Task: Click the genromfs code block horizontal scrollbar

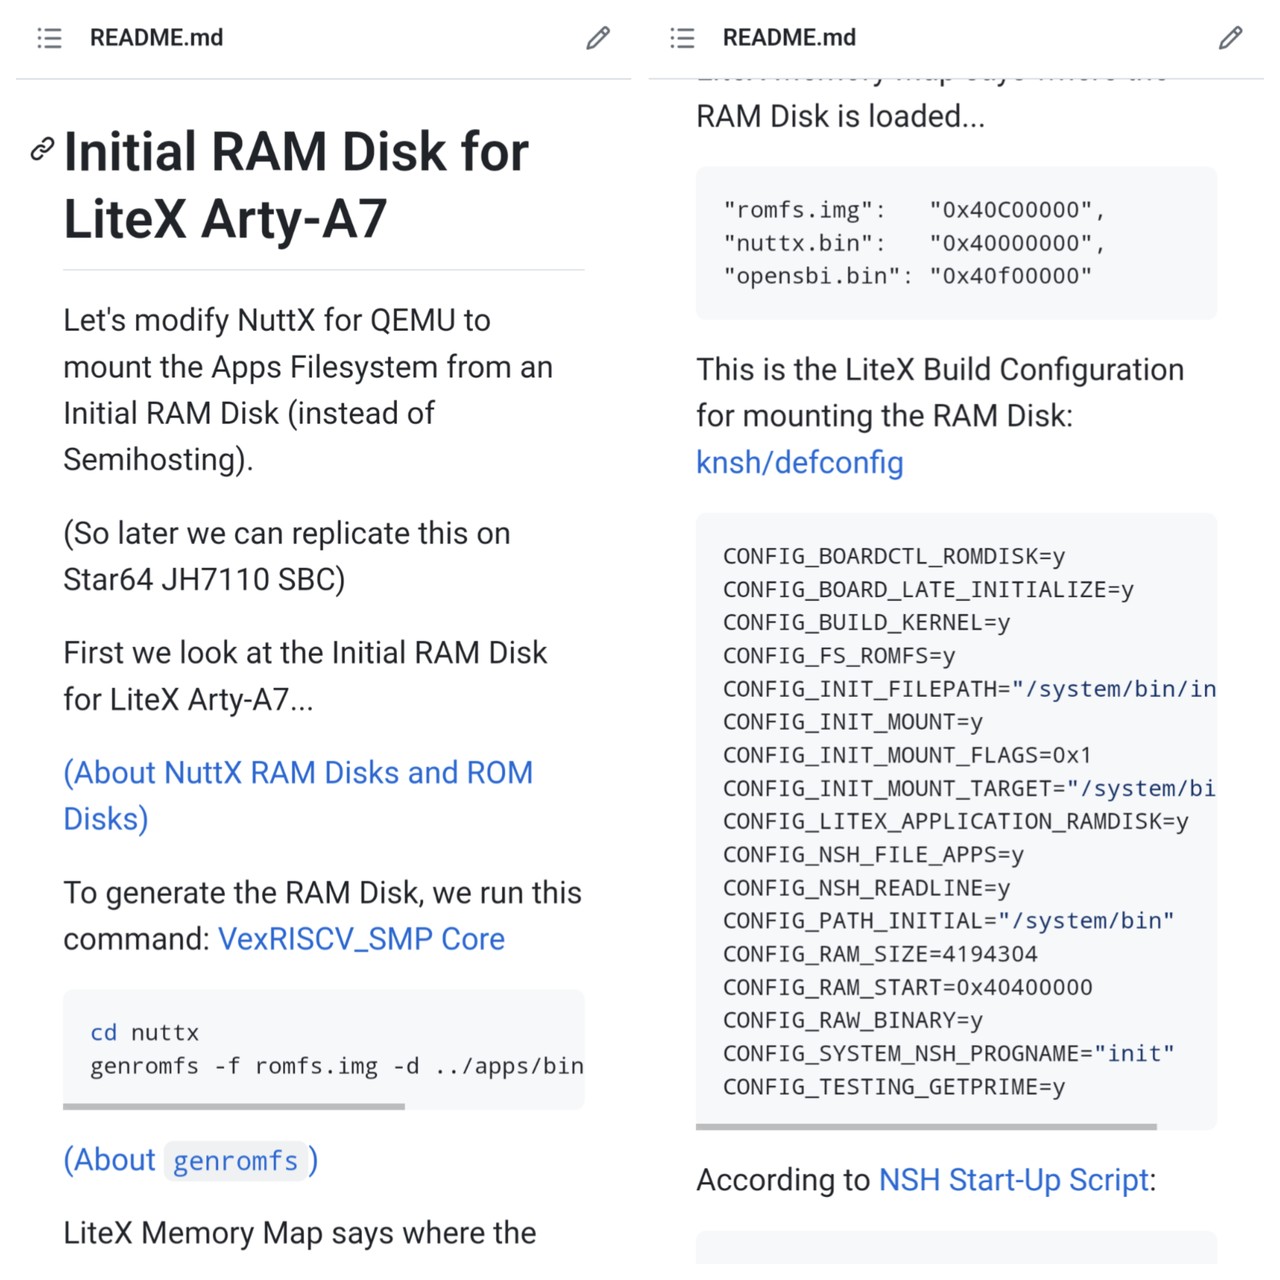Action: pos(234,1106)
